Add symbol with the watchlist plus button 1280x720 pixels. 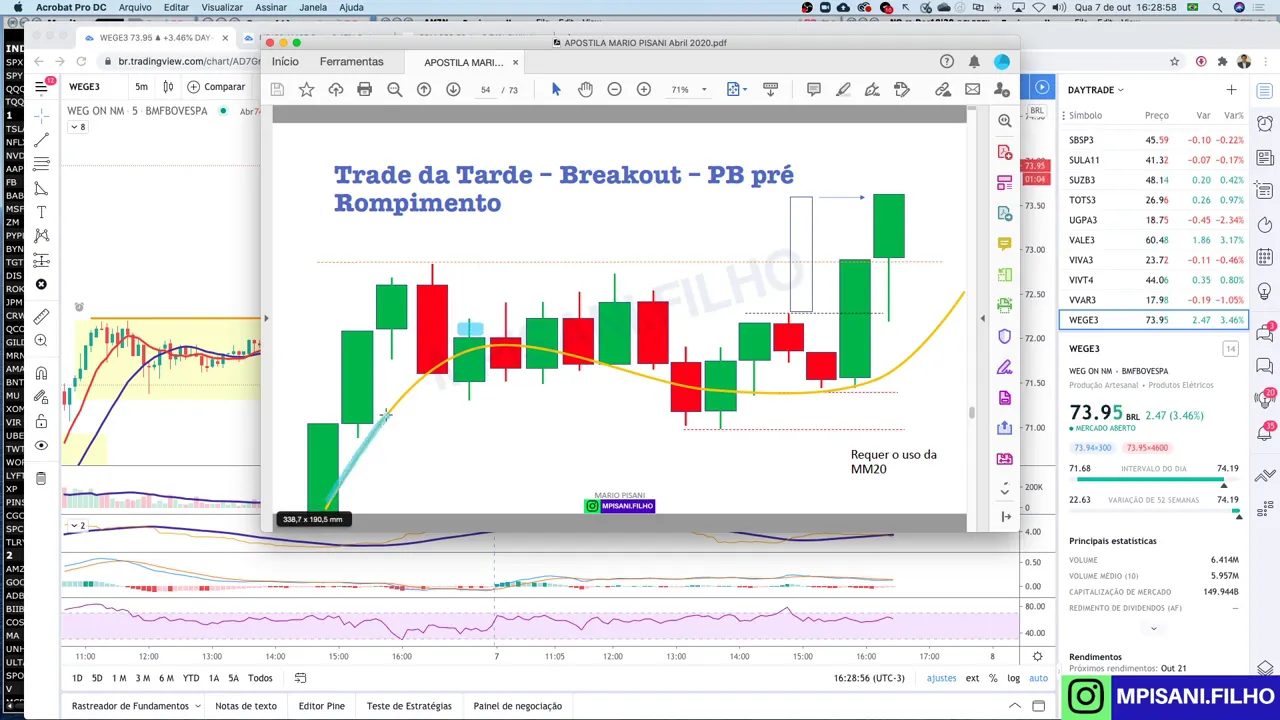tap(1231, 90)
